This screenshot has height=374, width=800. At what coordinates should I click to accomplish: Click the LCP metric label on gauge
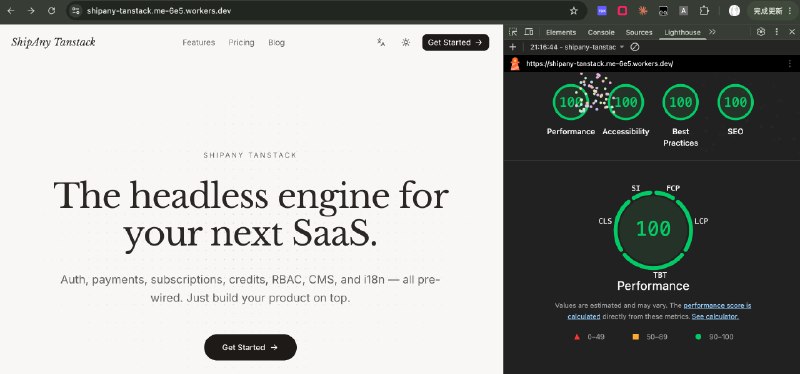coord(701,221)
